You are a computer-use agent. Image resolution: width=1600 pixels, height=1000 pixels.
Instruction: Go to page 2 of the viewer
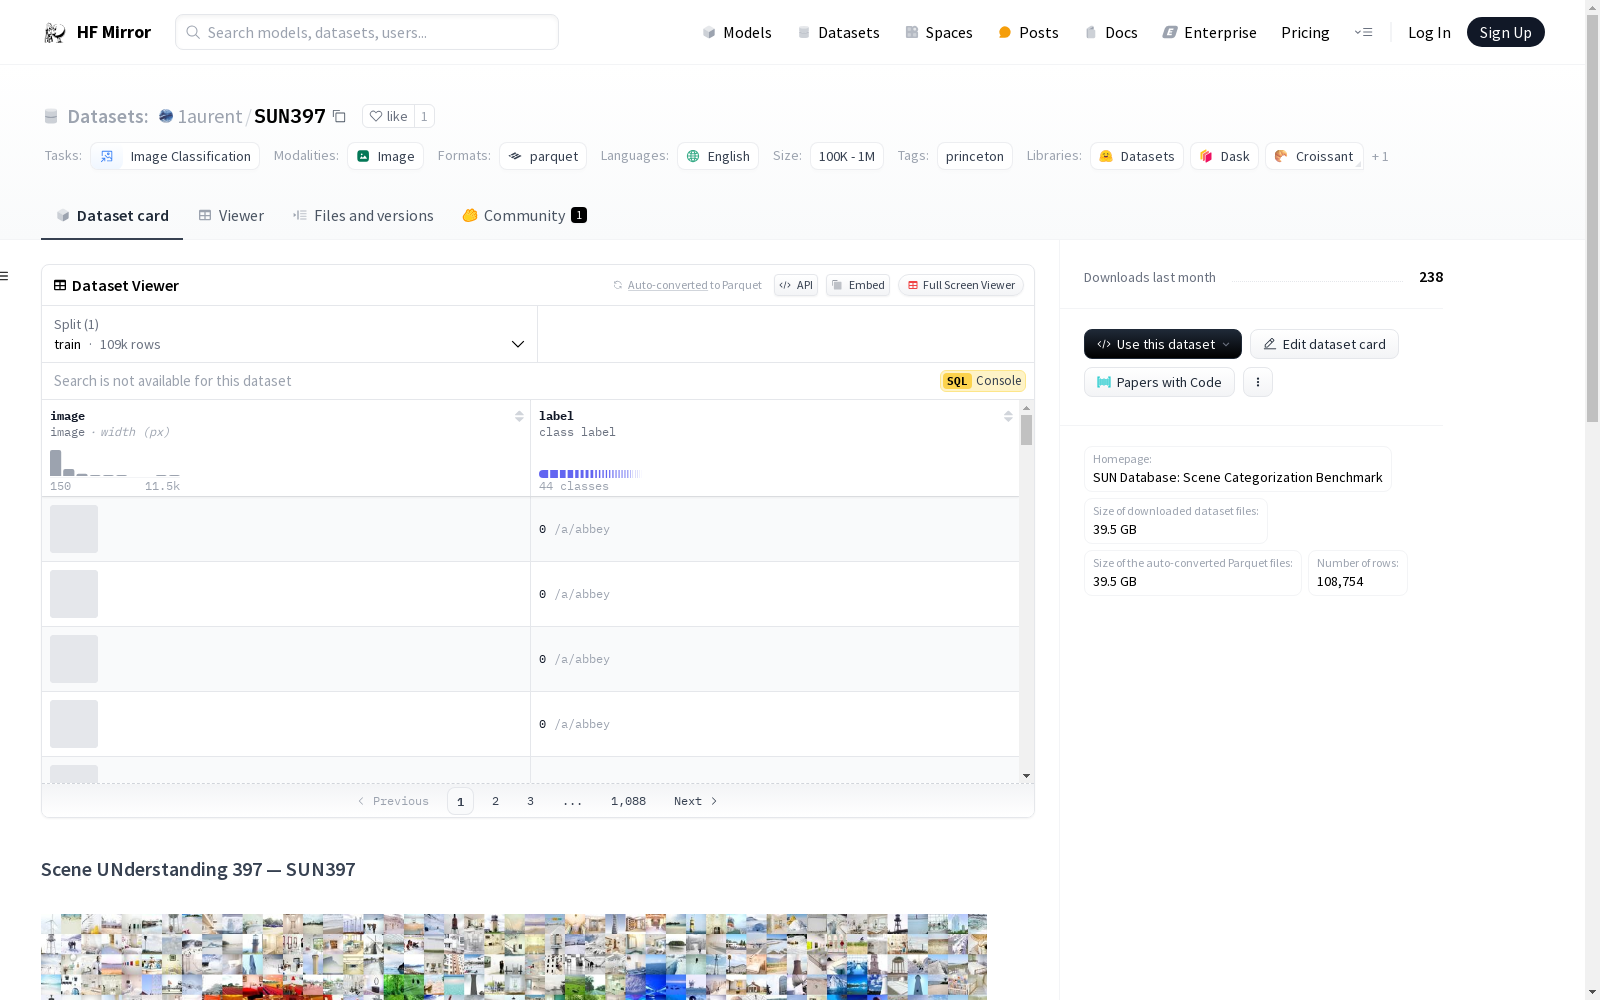pos(495,801)
